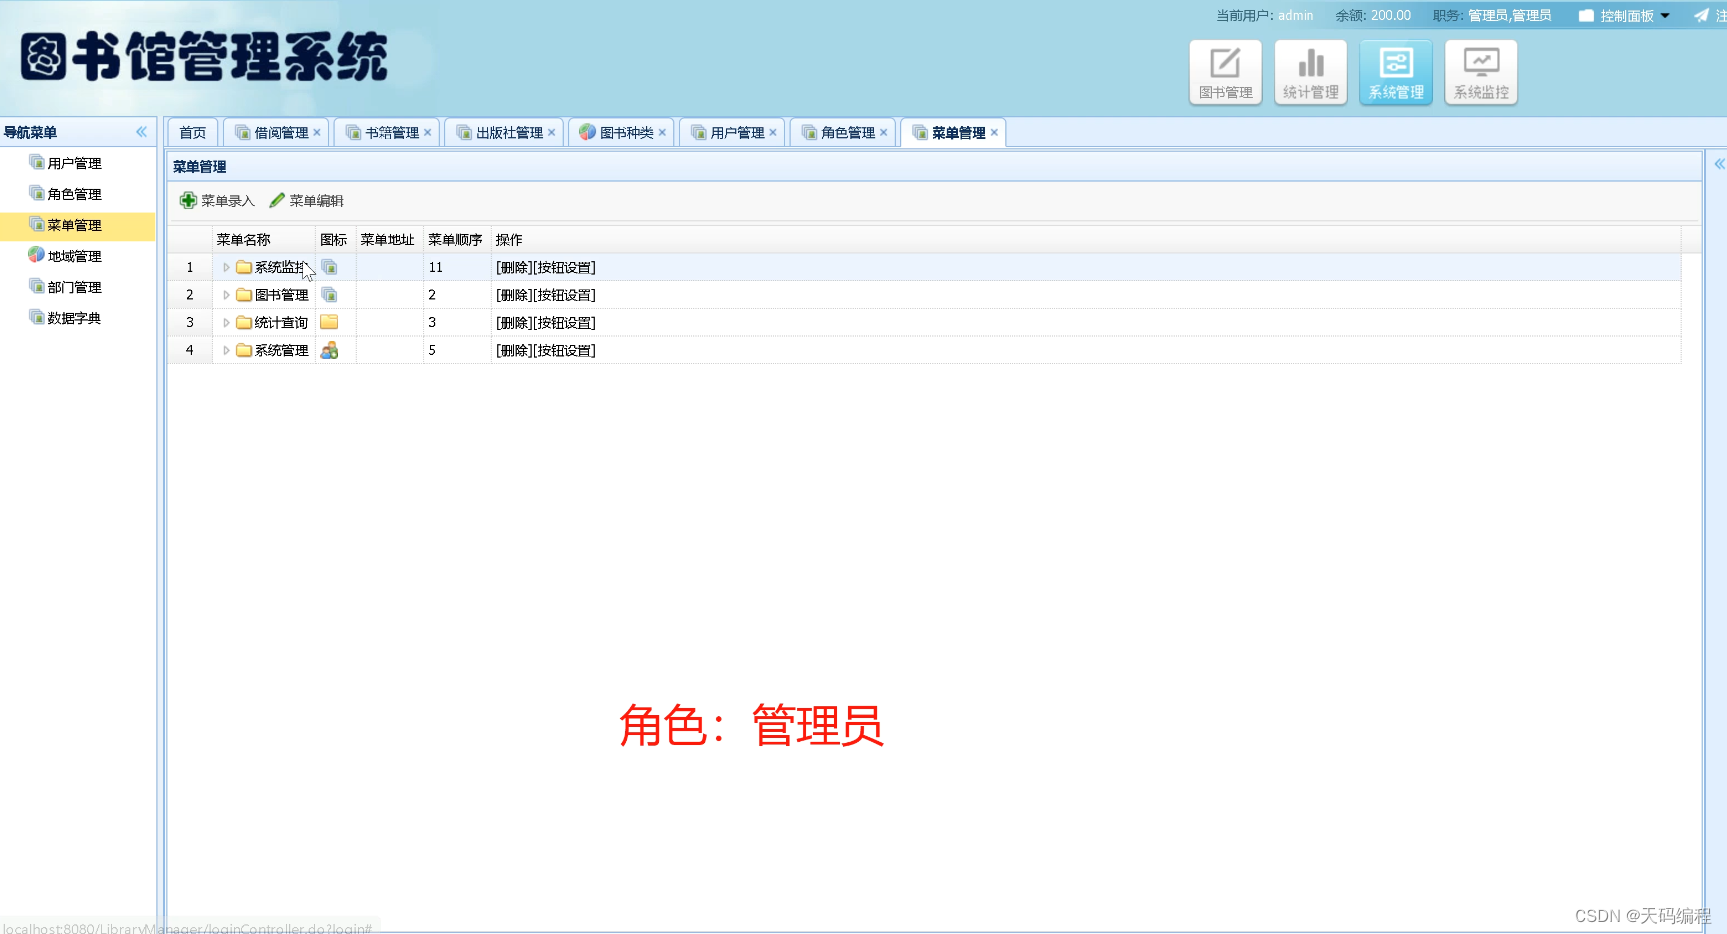
Task: Click the users icon in the 系统管理 row
Action: point(329,350)
